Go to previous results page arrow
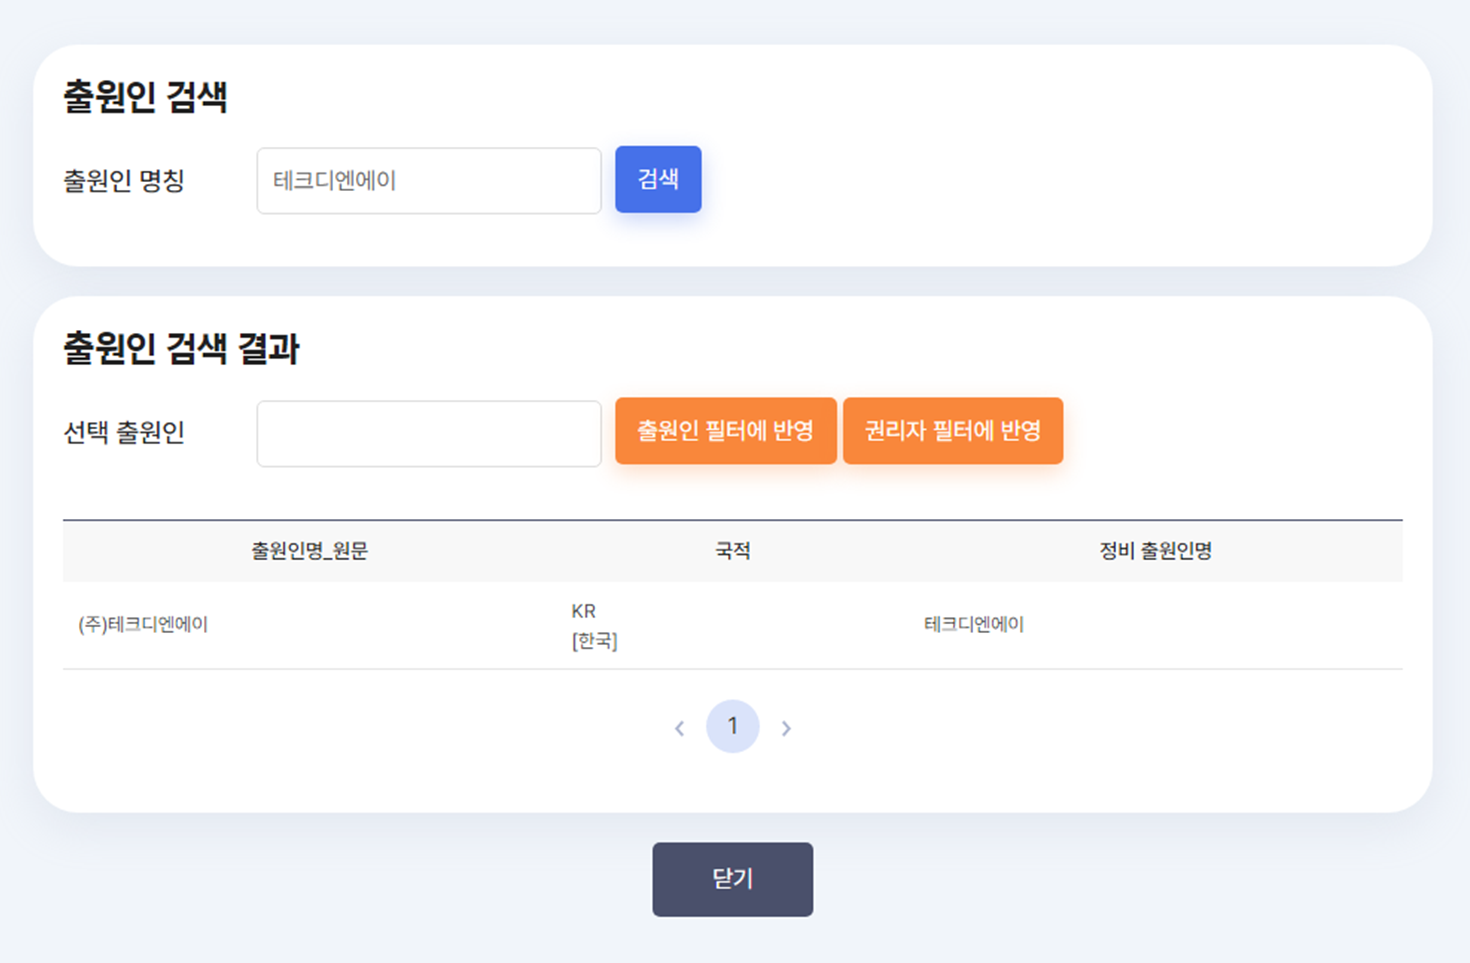1470x963 pixels. (679, 728)
